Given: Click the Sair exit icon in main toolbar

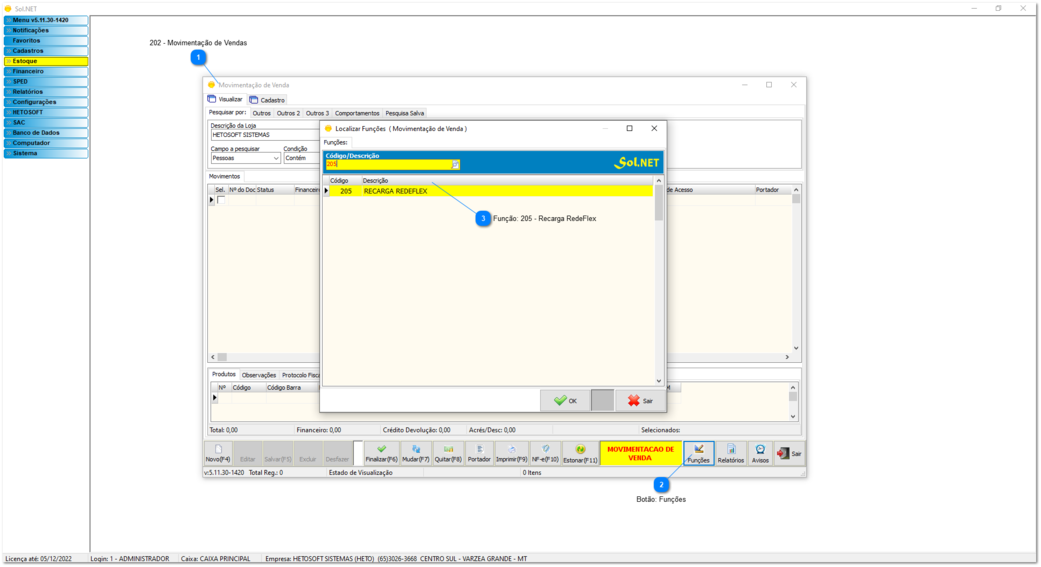Looking at the screenshot, I should click(x=789, y=453).
